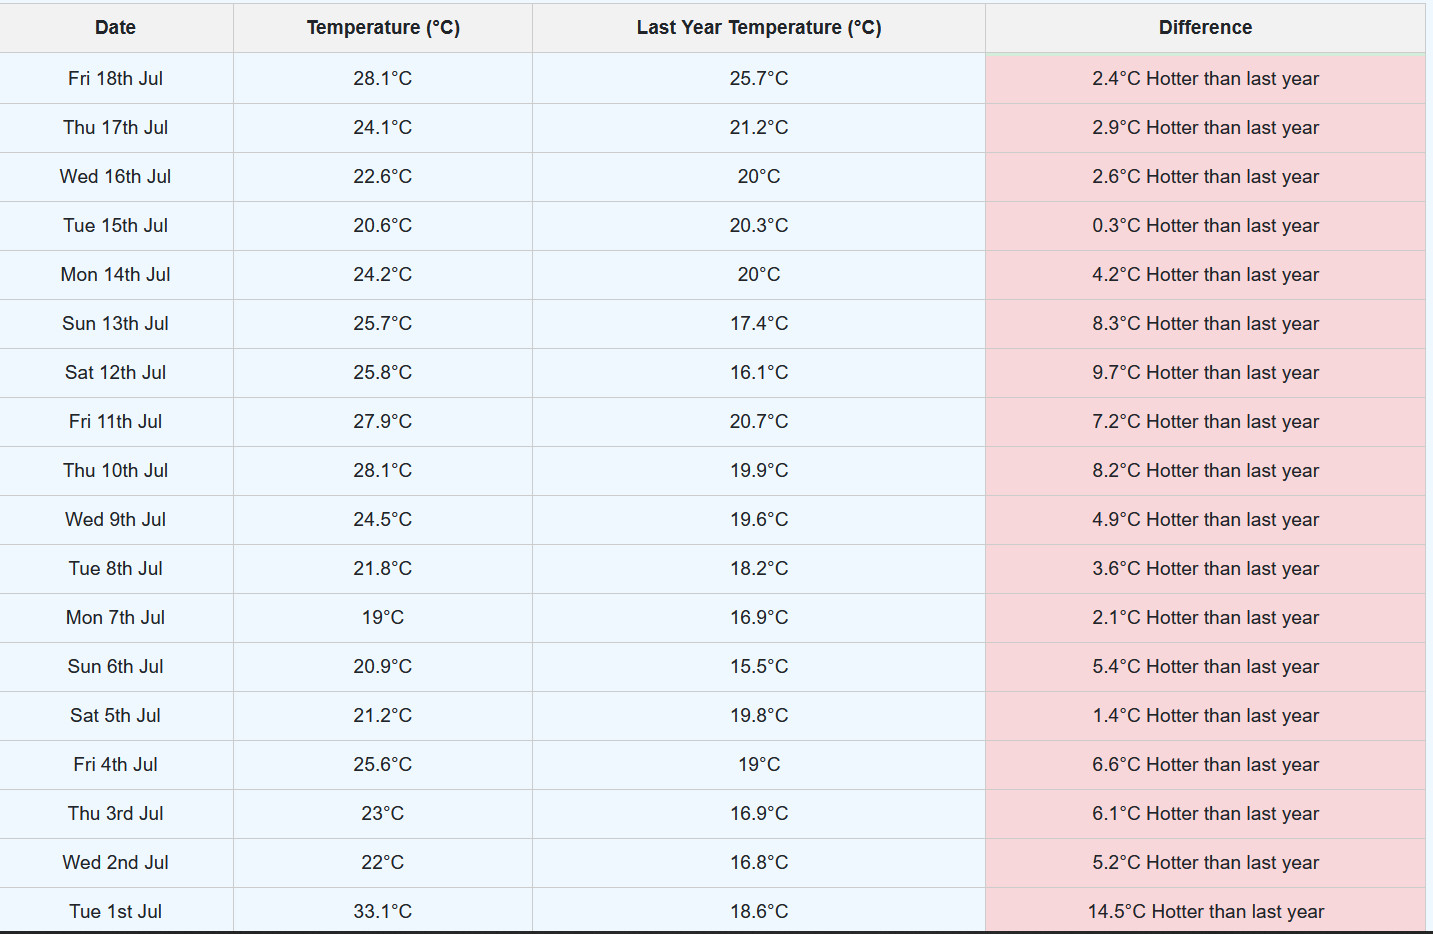Screen dimensions: 1433x934
Task: Click last year's 25.7°C value for Fri 18th Jul
Action: point(759,78)
